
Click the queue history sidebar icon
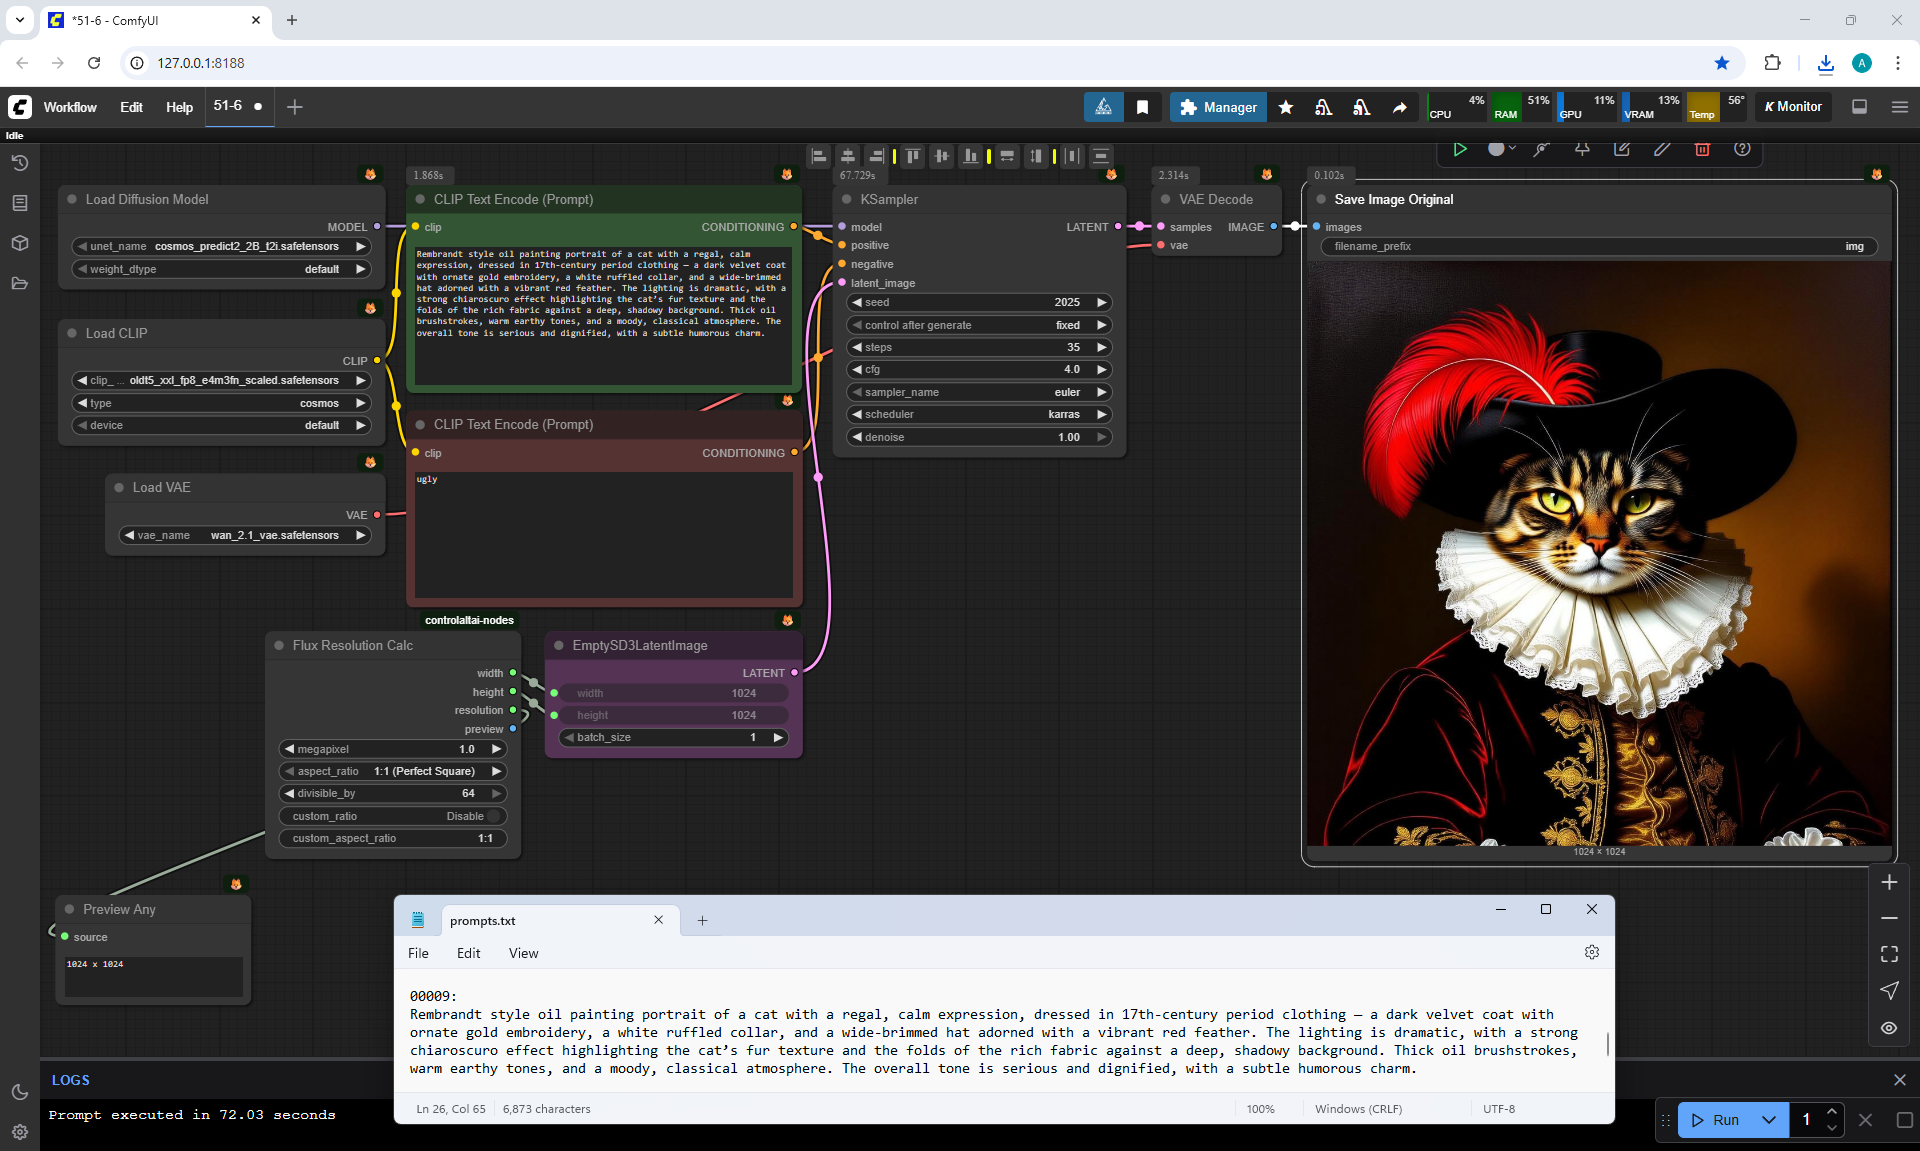pos(19,163)
